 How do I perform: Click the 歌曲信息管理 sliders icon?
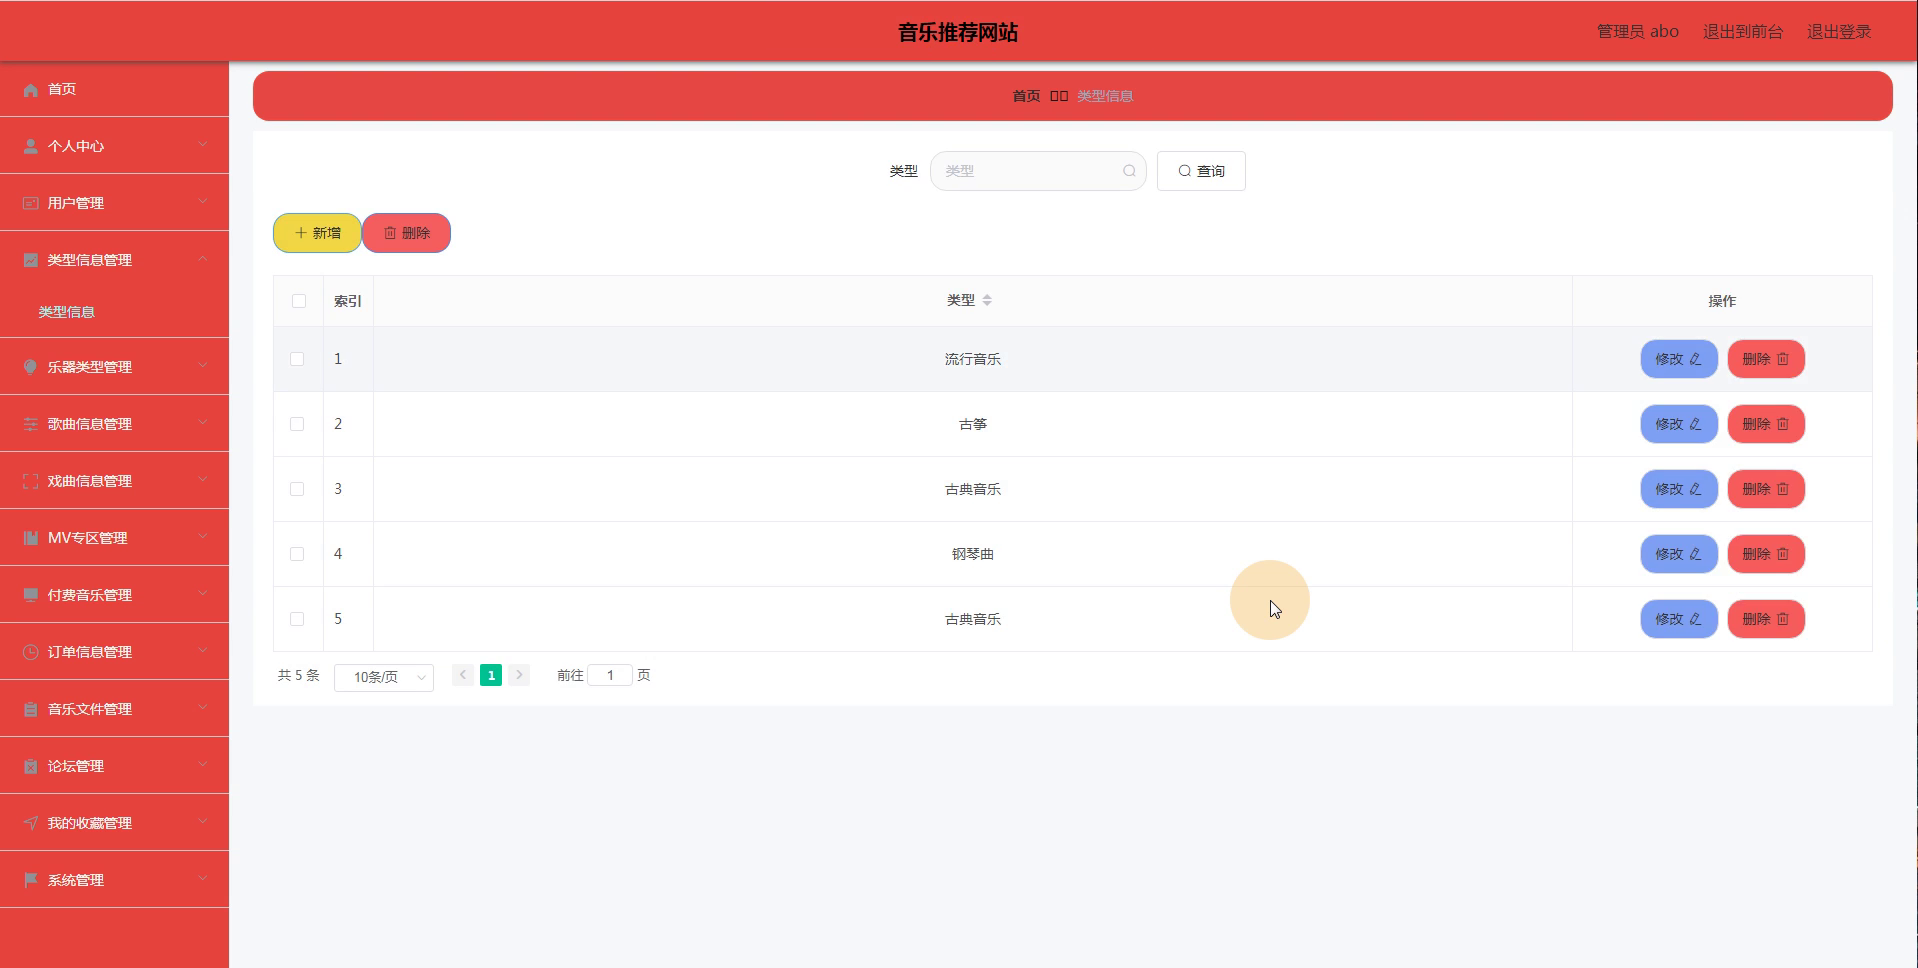[31, 424]
